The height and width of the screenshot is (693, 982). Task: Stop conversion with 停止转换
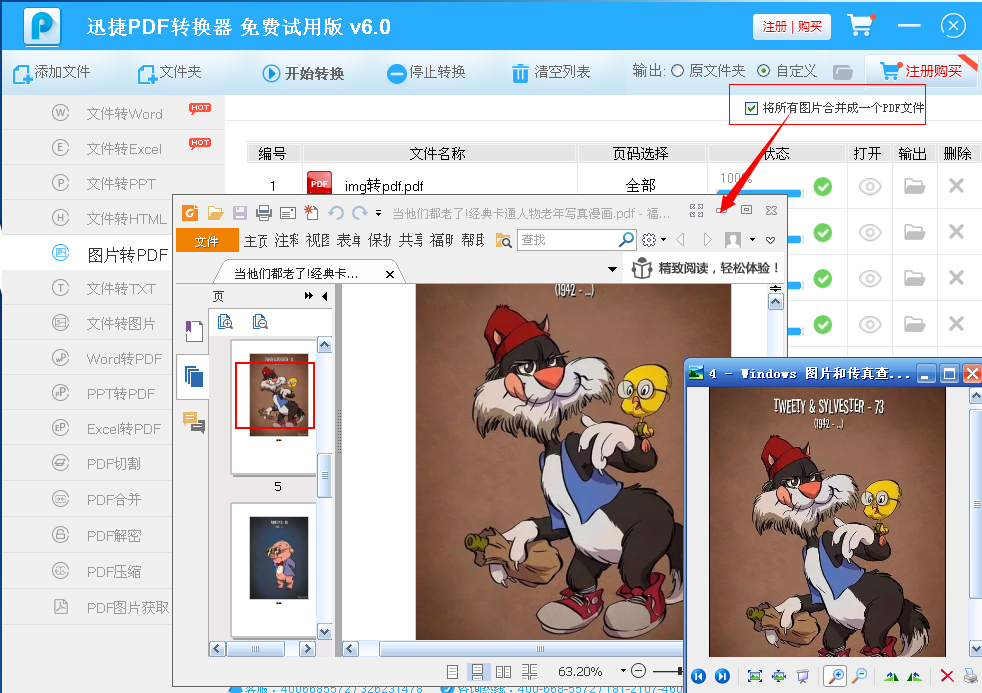click(x=426, y=73)
